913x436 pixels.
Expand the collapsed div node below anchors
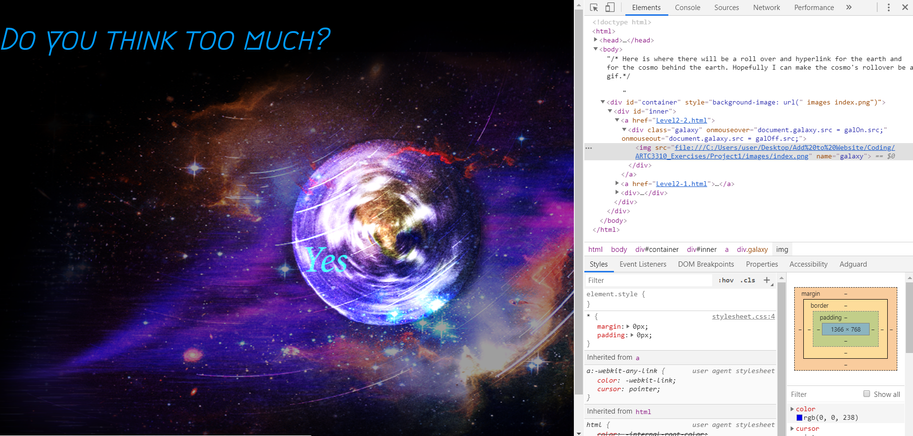point(617,193)
